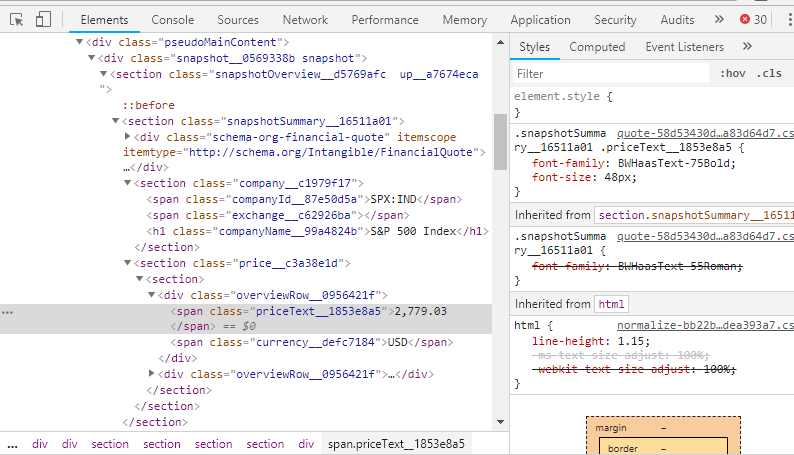The image size is (794, 455).
Task: Select the Styles sub-tab
Action: pyautogui.click(x=534, y=47)
